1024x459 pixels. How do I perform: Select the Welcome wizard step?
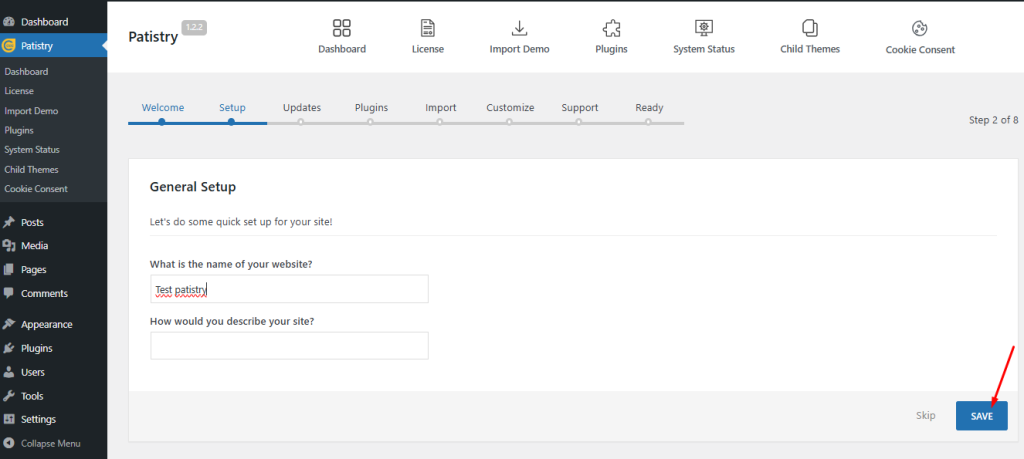(x=163, y=108)
